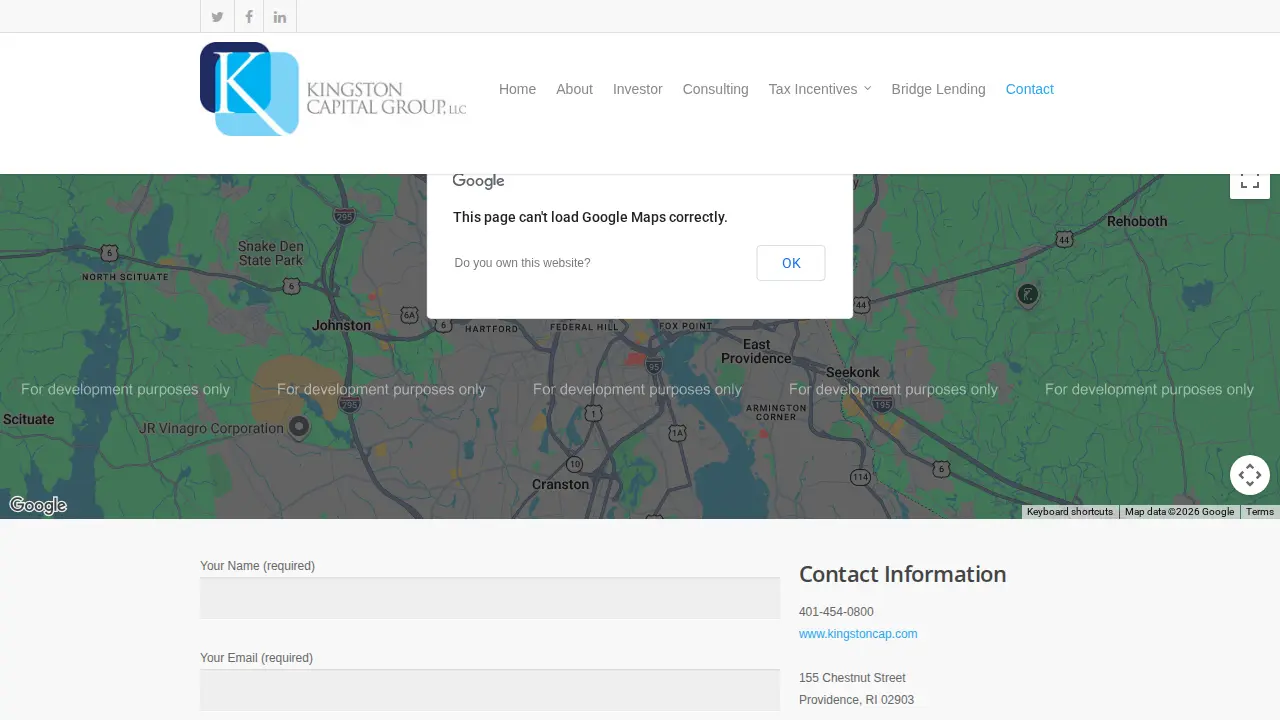Focus the Your Name input field
Viewport: 1280px width, 720px height.
(x=490, y=598)
